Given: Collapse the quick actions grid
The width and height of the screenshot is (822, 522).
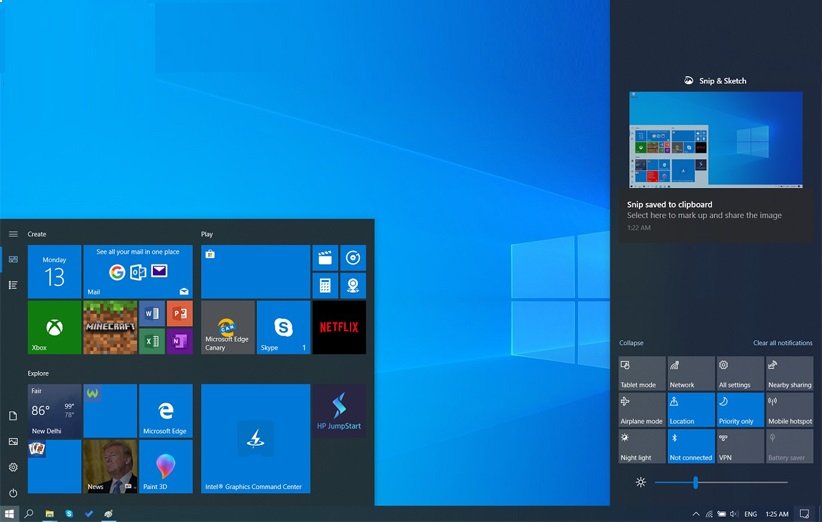Looking at the screenshot, I should [x=631, y=343].
